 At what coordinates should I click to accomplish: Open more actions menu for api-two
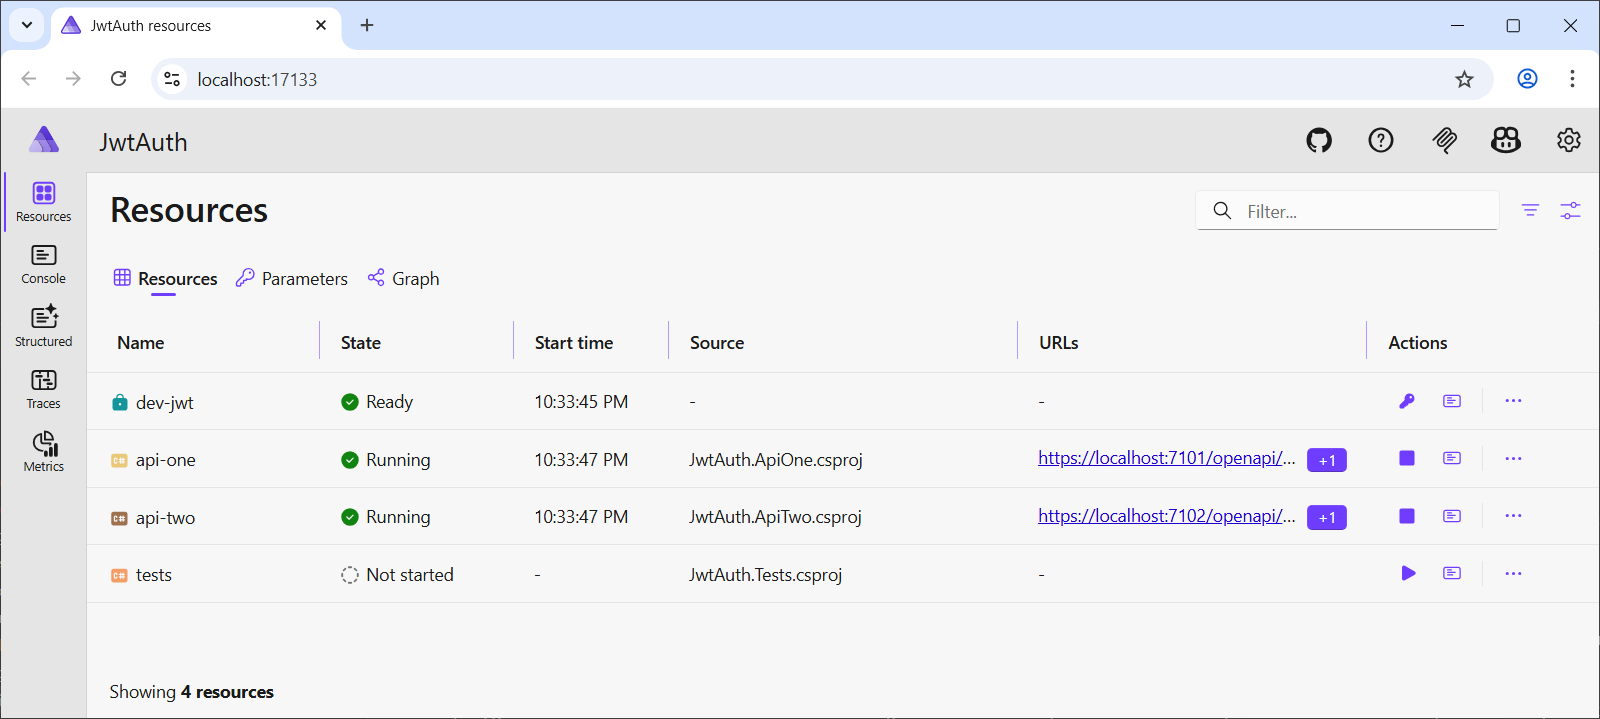(1513, 516)
